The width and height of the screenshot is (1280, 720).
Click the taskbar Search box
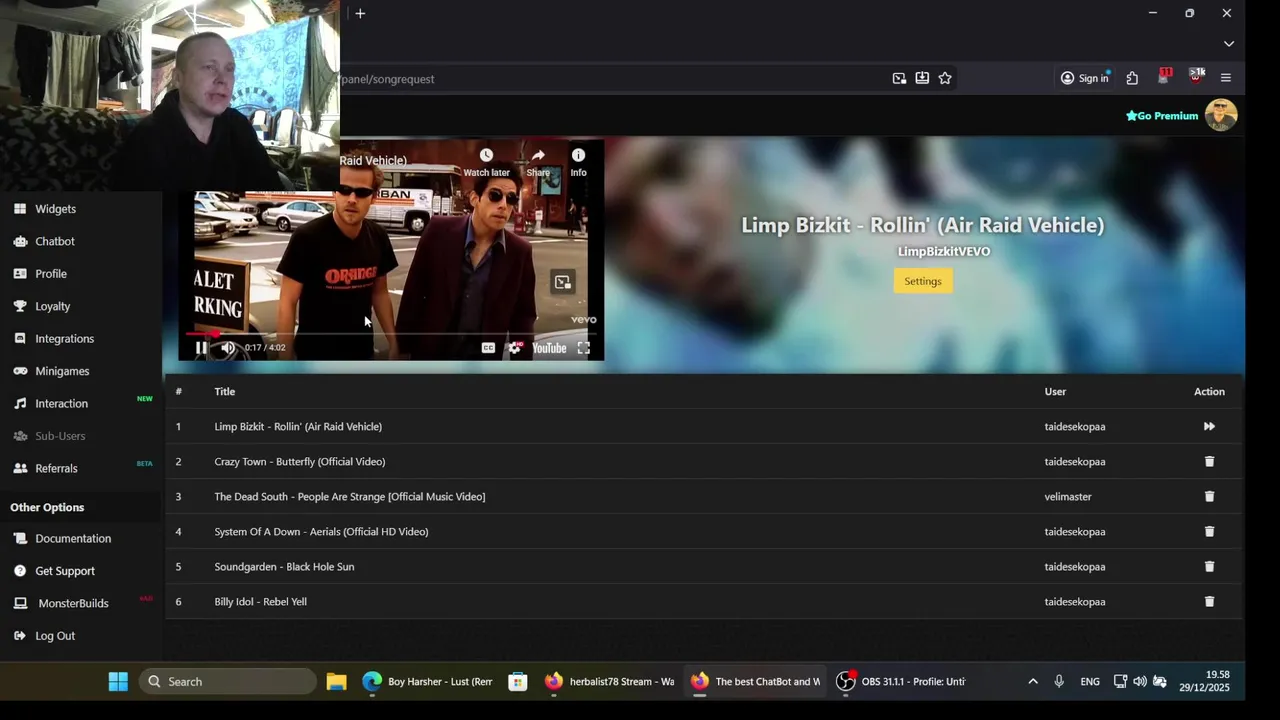(228, 681)
